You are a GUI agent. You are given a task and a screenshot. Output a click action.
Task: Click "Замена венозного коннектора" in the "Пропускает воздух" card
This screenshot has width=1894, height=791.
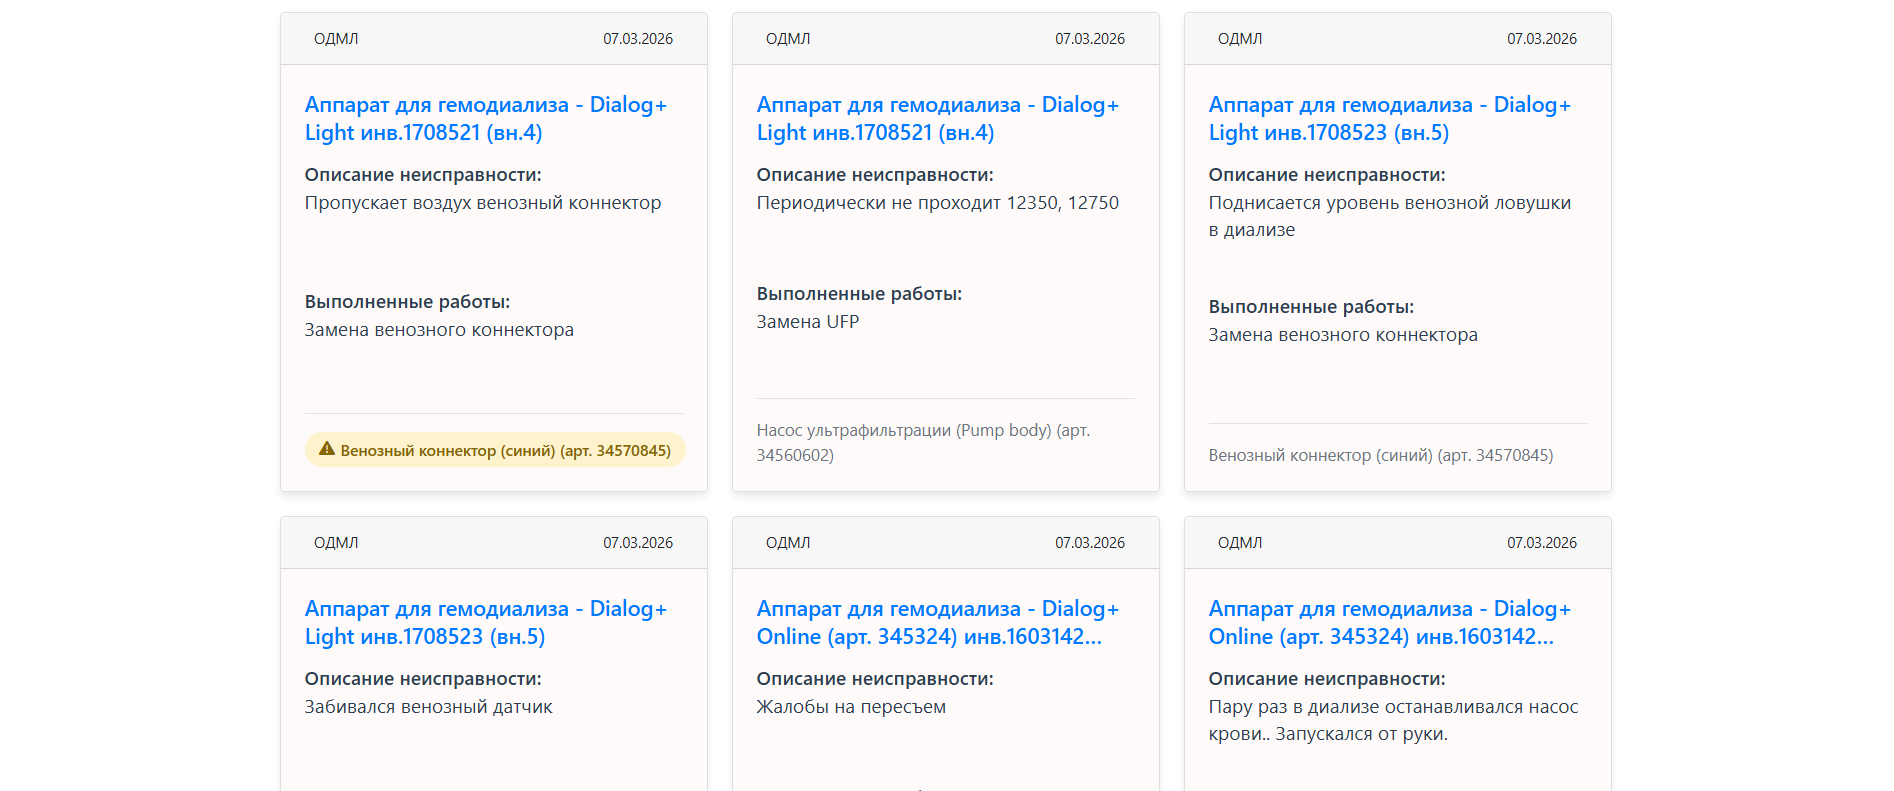click(x=439, y=330)
